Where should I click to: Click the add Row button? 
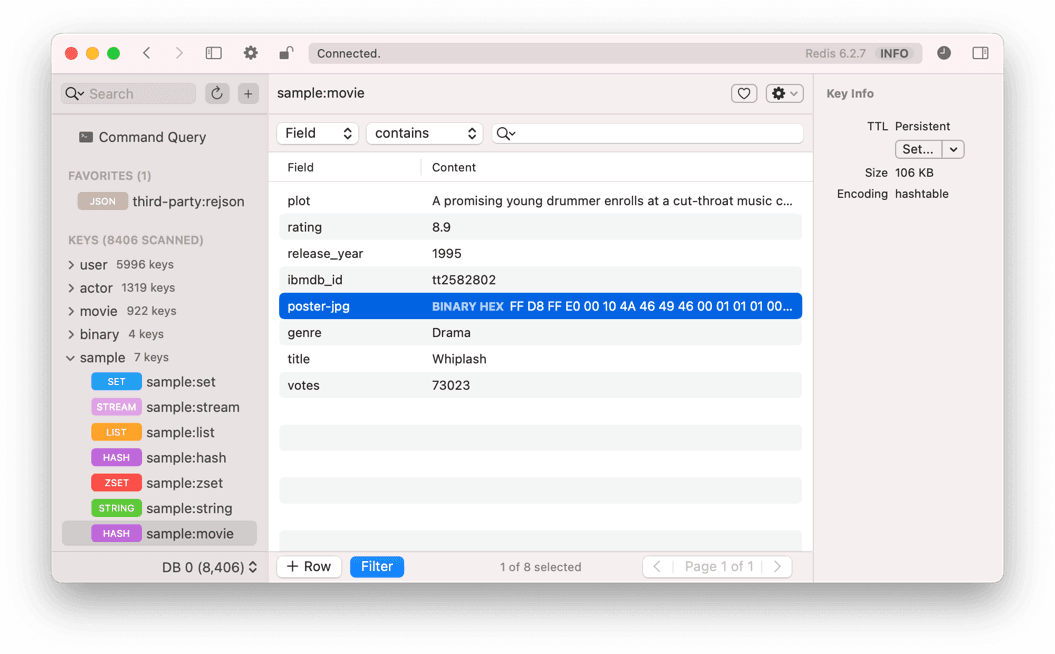309,567
